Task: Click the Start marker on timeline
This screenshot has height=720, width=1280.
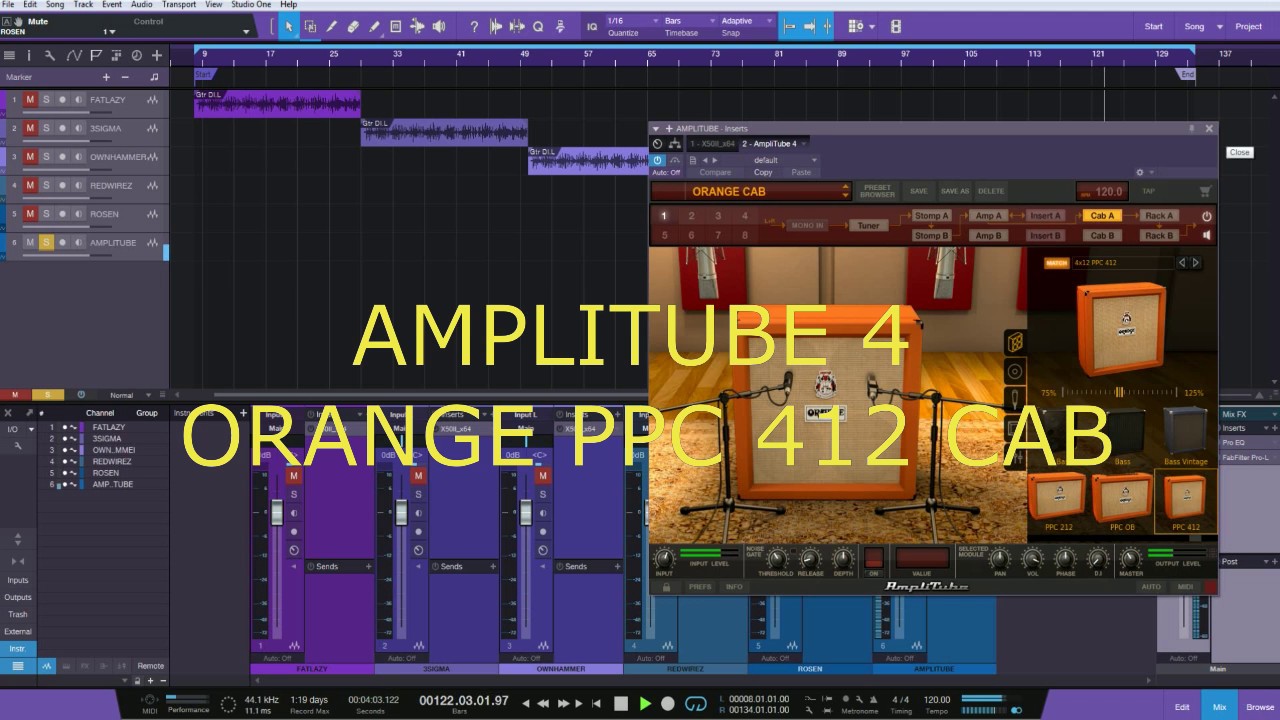Action: (x=203, y=74)
